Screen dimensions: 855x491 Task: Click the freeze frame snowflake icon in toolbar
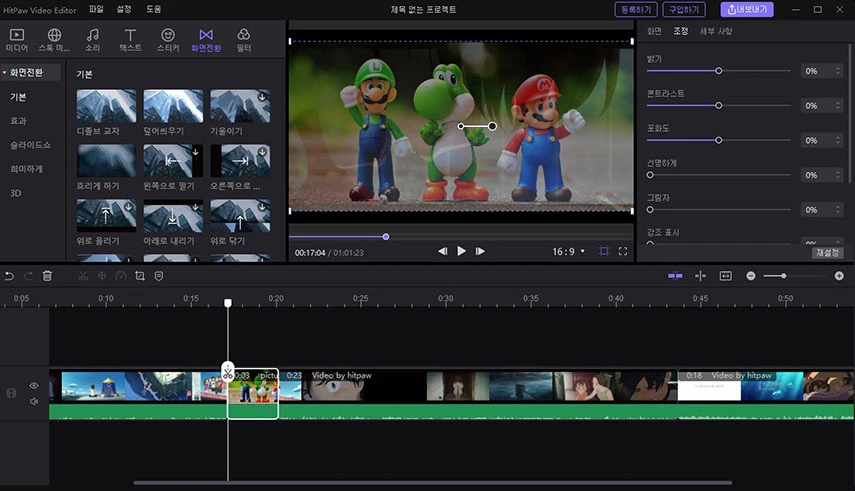[x=101, y=276]
